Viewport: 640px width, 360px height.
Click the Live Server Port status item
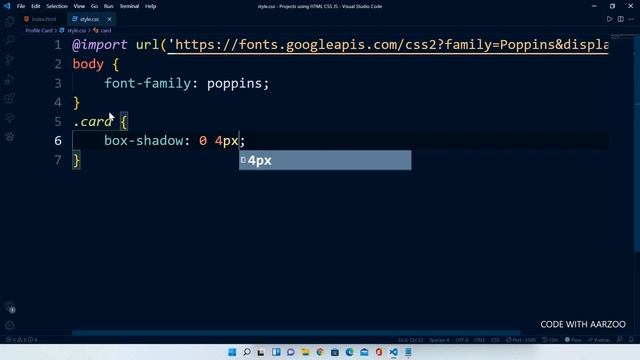point(521,340)
